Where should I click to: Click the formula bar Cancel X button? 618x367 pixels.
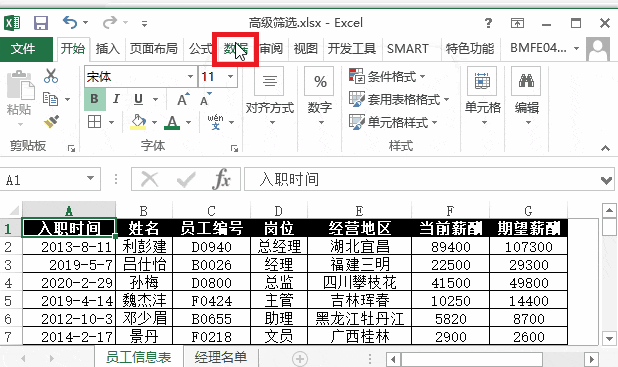point(150,179)
